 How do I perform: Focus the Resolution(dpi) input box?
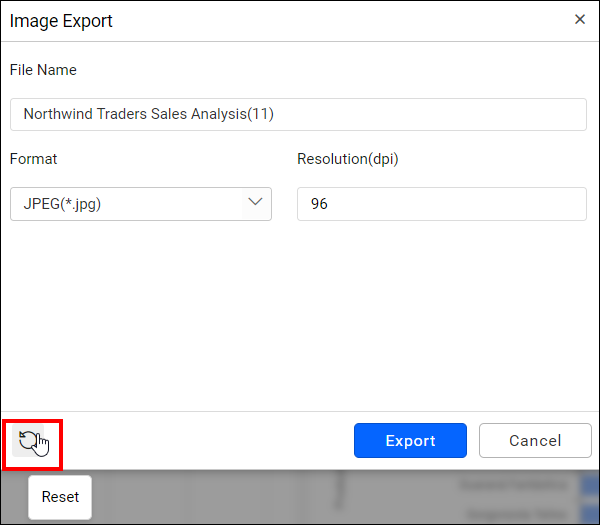pyautogui.click(x=441, y=204)
